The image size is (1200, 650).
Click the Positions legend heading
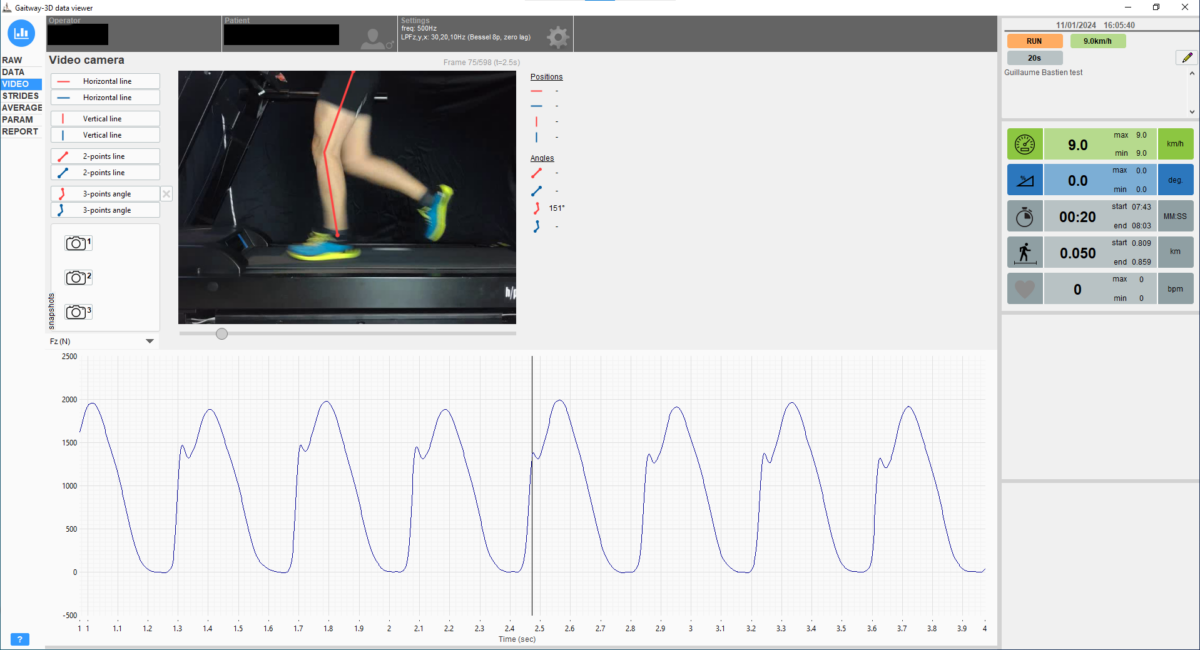(x=547, y=77)
